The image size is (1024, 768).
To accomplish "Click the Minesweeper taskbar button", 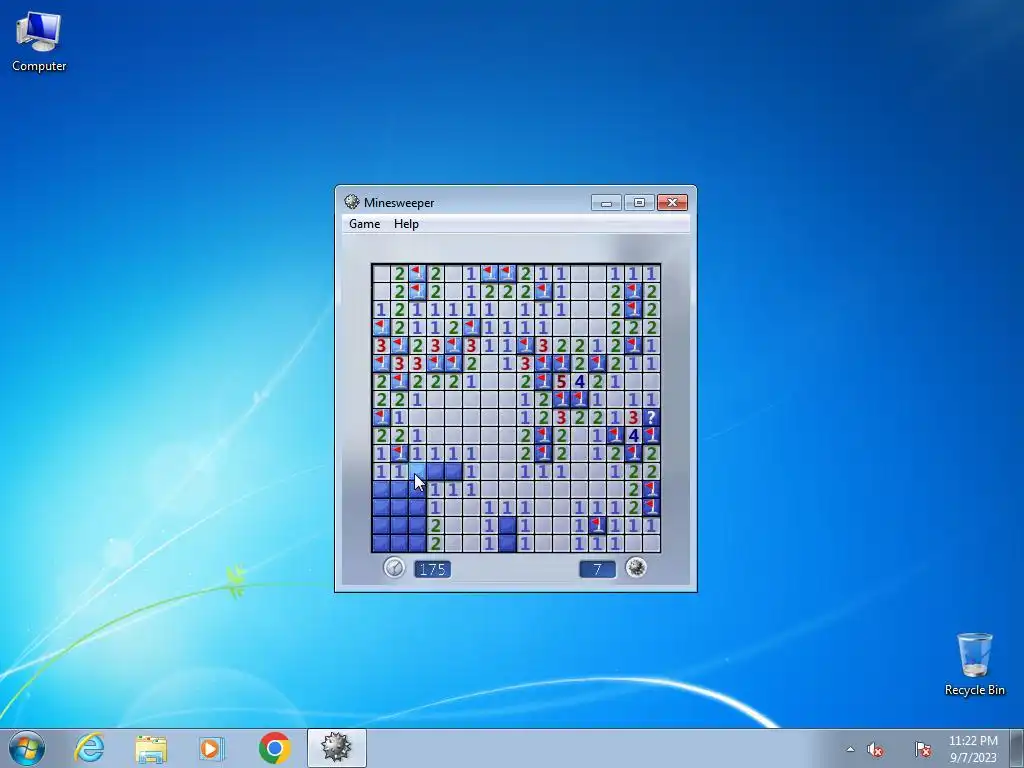I will pyautogui.click(x=336, y=748).
